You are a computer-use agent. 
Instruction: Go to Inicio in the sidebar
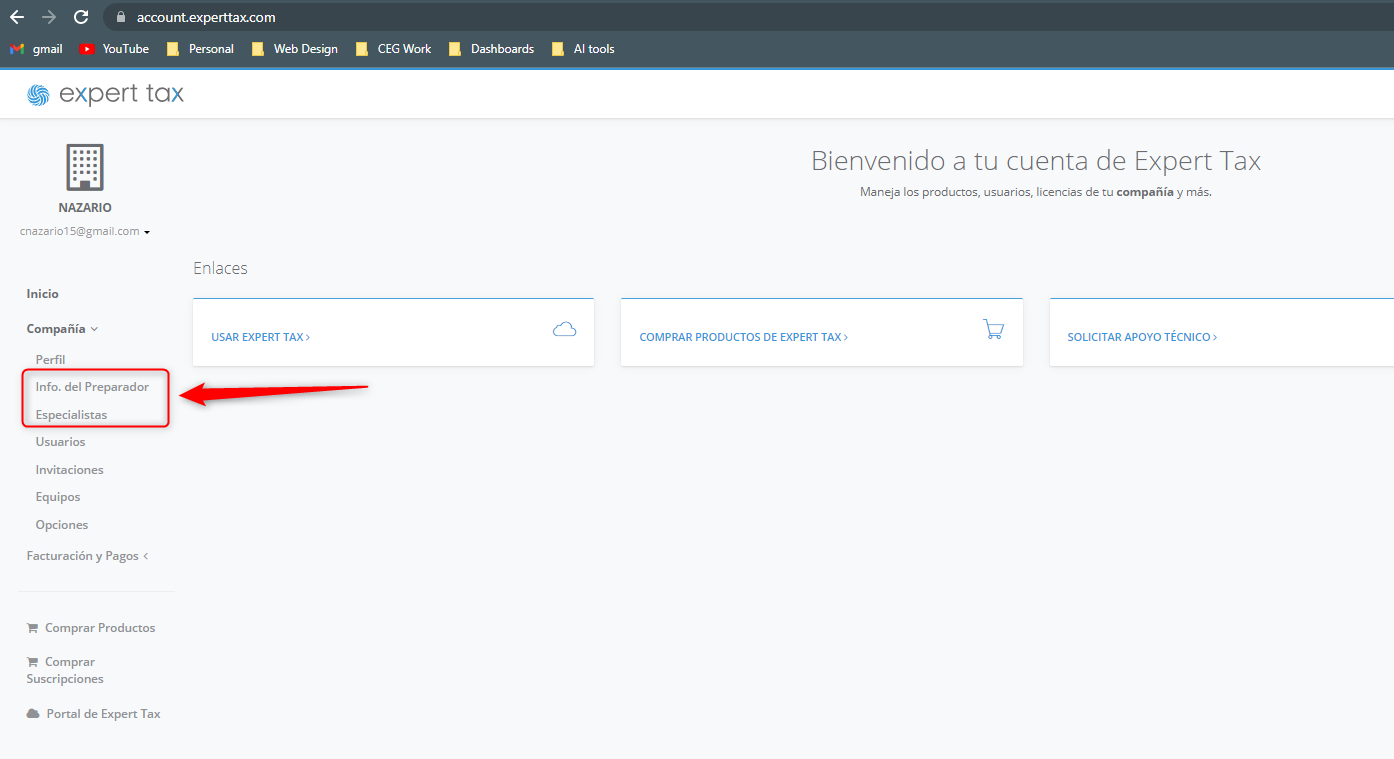(x=43, y=294)
